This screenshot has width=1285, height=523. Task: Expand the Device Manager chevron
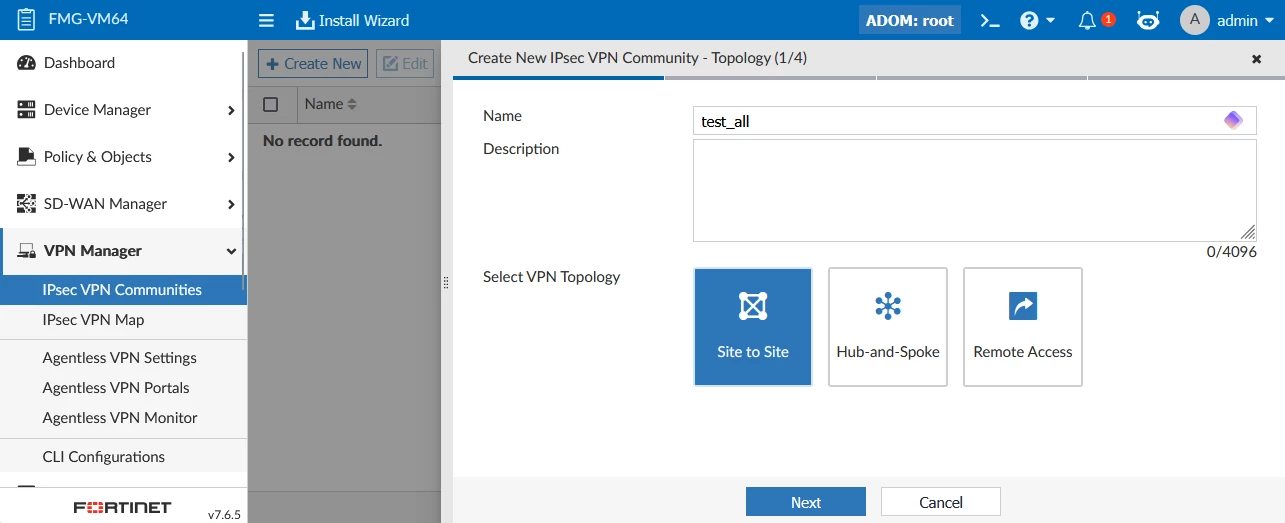(231, 110)
